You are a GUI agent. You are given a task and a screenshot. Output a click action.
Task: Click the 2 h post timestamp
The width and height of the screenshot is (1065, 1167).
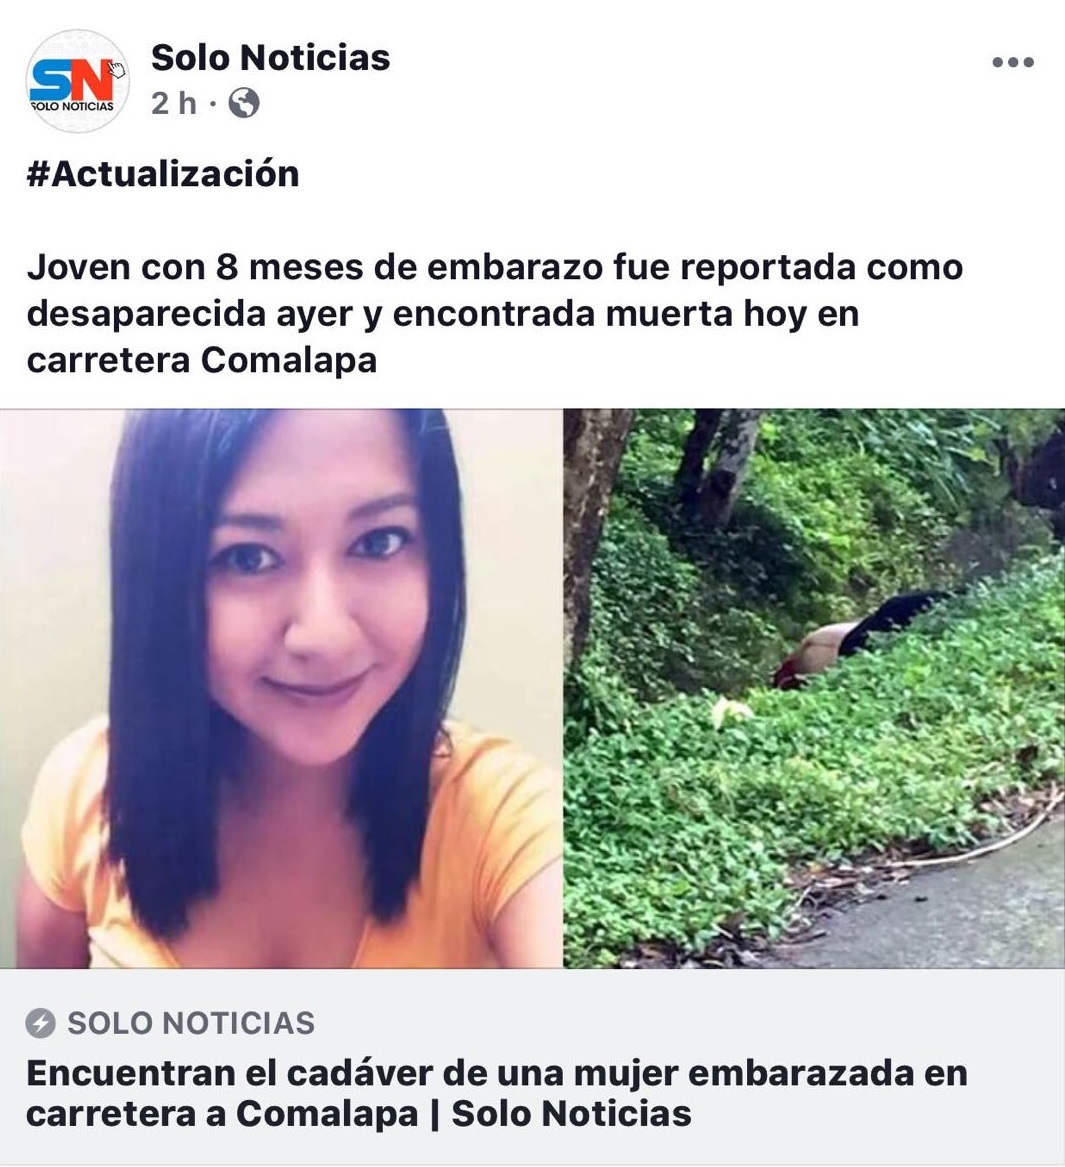point(173,103)
